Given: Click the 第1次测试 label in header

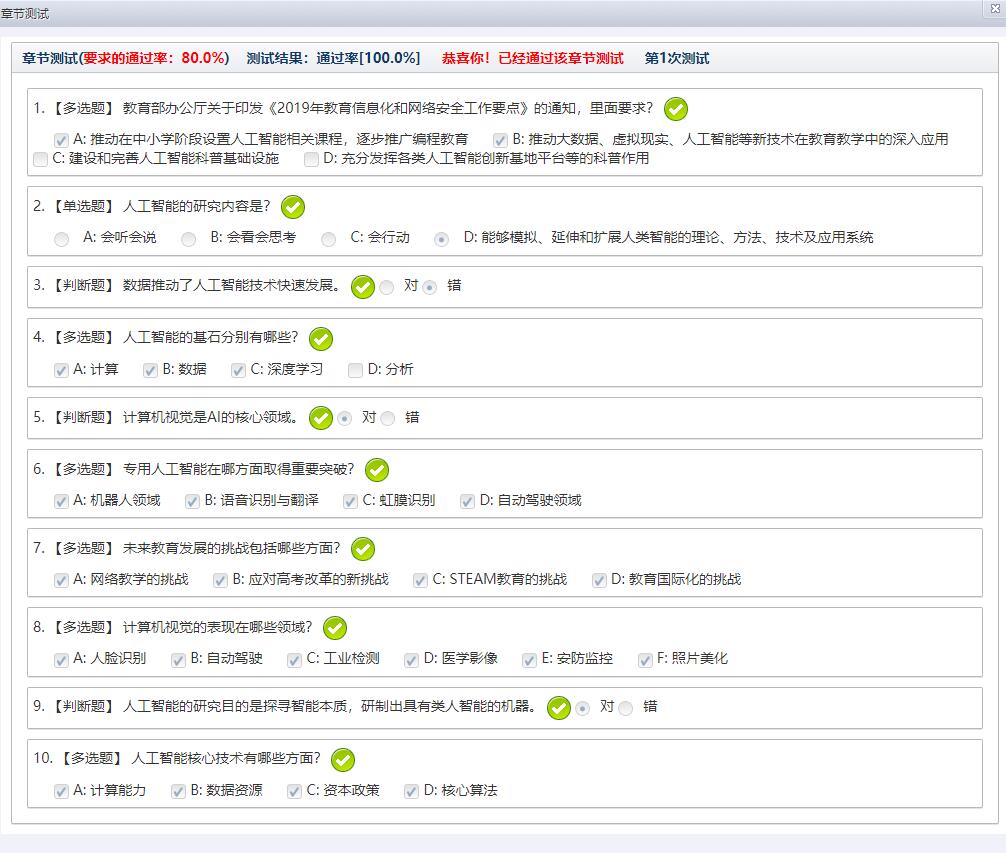Looking at the screenshot, I should (x=677, y=58).
